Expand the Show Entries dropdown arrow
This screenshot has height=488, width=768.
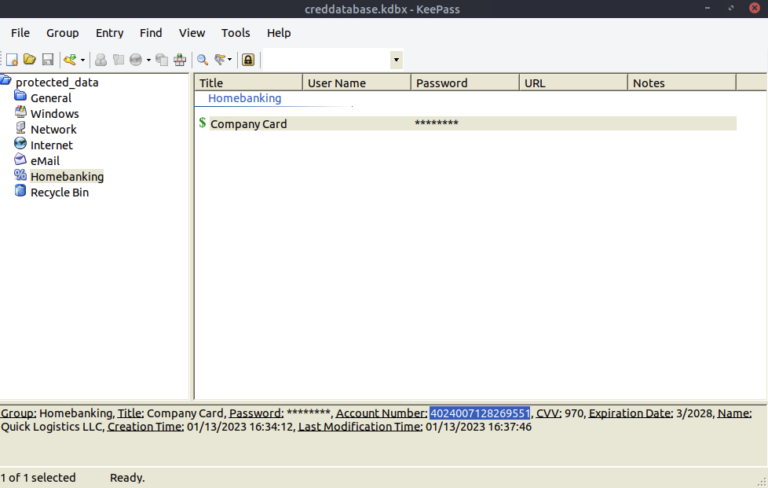229,60
